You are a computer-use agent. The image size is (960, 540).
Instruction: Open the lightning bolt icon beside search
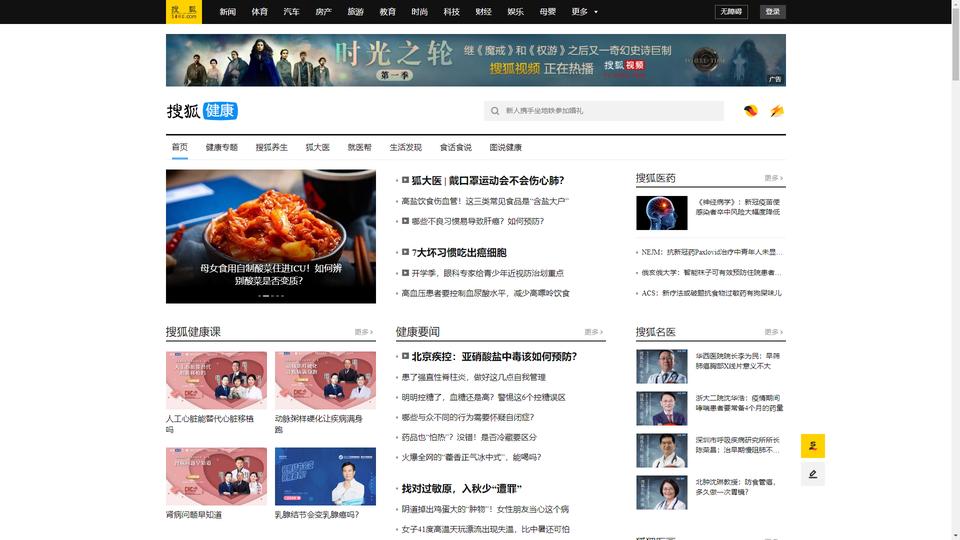777,111
